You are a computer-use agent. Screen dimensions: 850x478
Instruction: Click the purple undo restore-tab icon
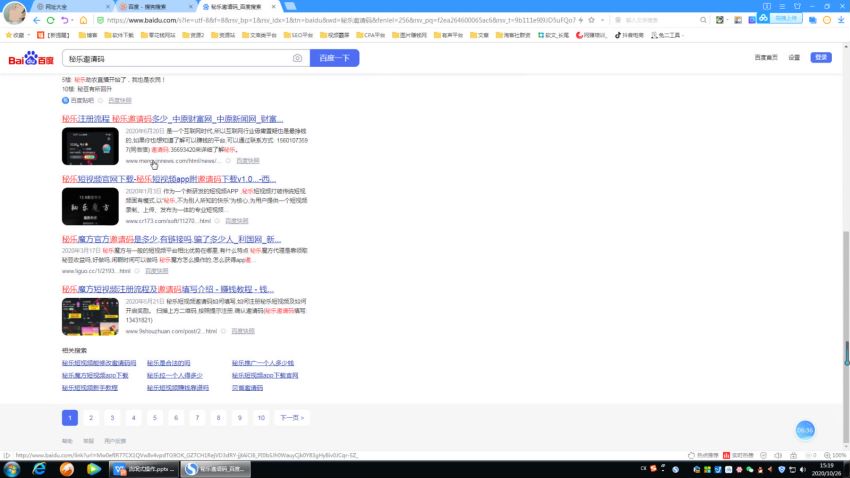coord(65,20)
